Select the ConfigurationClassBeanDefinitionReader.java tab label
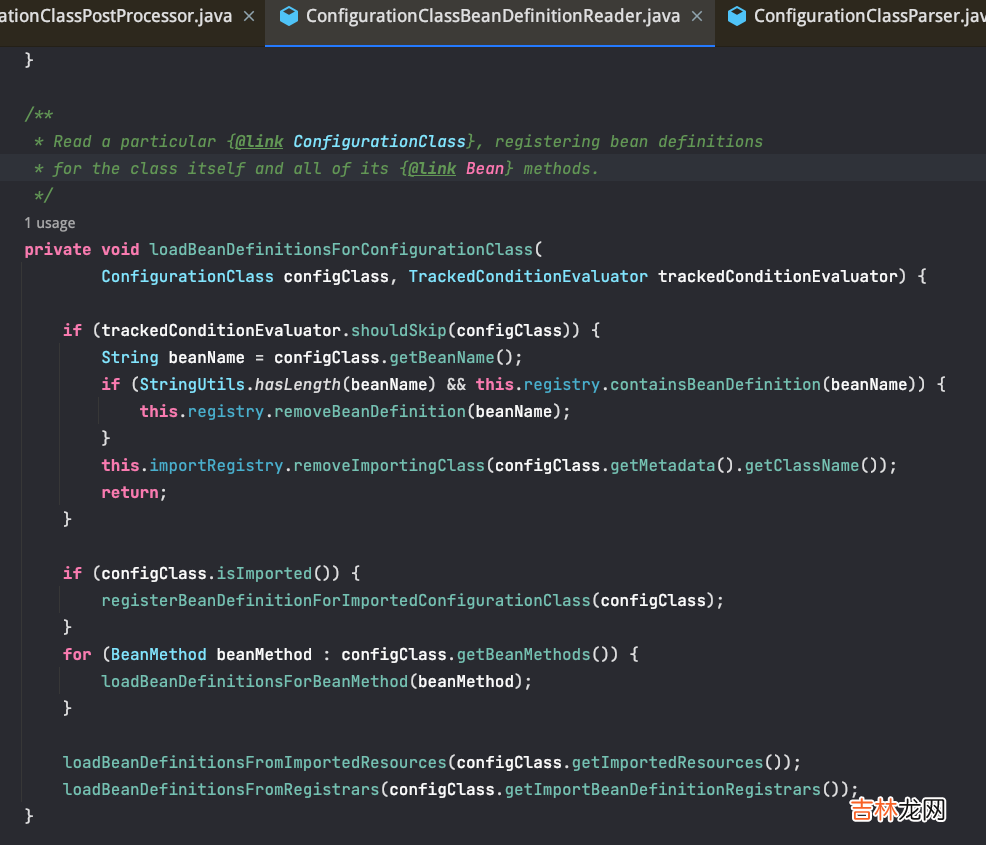The height and width of the screenshot is (845, 986). coord(492,16)
